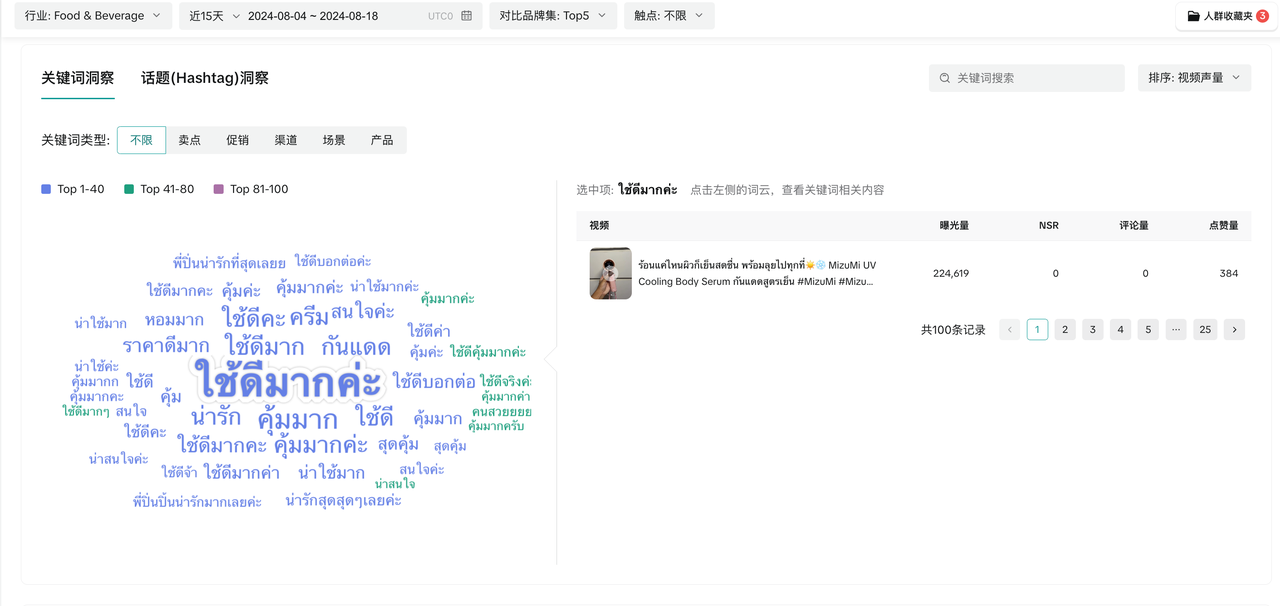Switch to 话题(Hashtag)洞察 tab

pyautogui.click(x=204, y=78)
